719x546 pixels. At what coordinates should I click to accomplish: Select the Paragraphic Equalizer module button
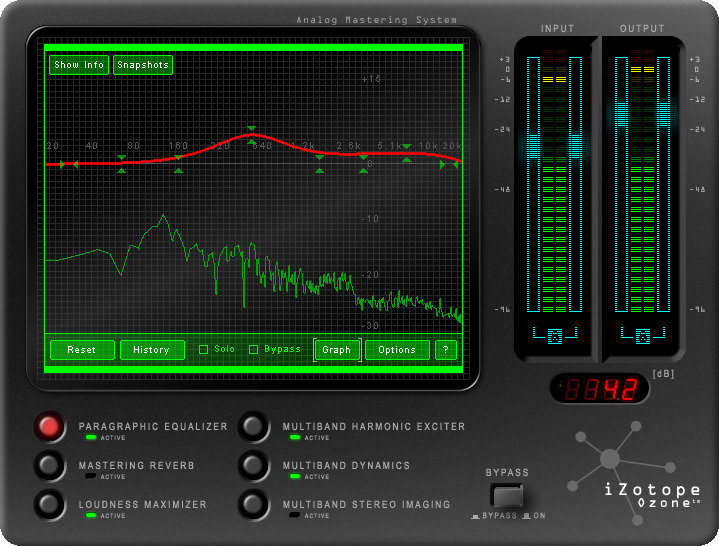coord(49,426)
